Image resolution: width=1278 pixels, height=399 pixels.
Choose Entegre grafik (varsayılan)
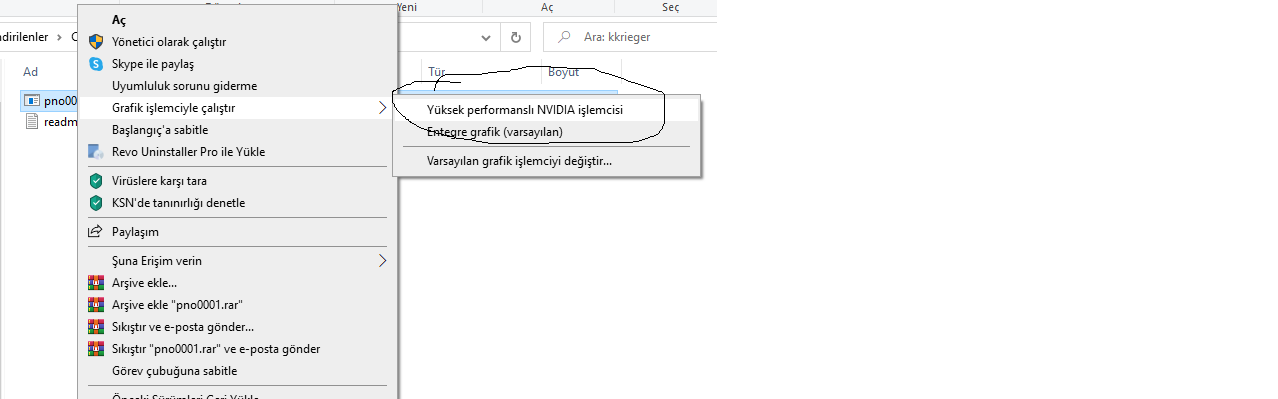click(547, 132)
